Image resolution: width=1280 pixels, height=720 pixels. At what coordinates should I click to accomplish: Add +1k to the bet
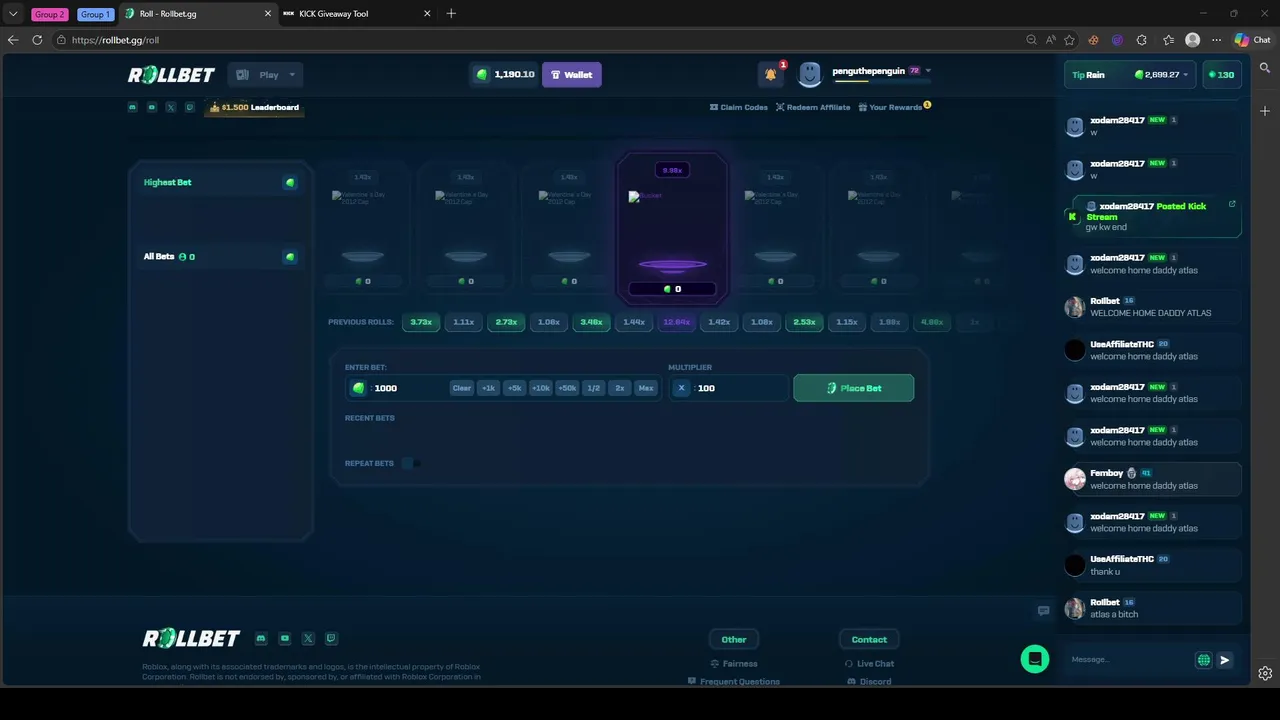[x=488, y=388]
